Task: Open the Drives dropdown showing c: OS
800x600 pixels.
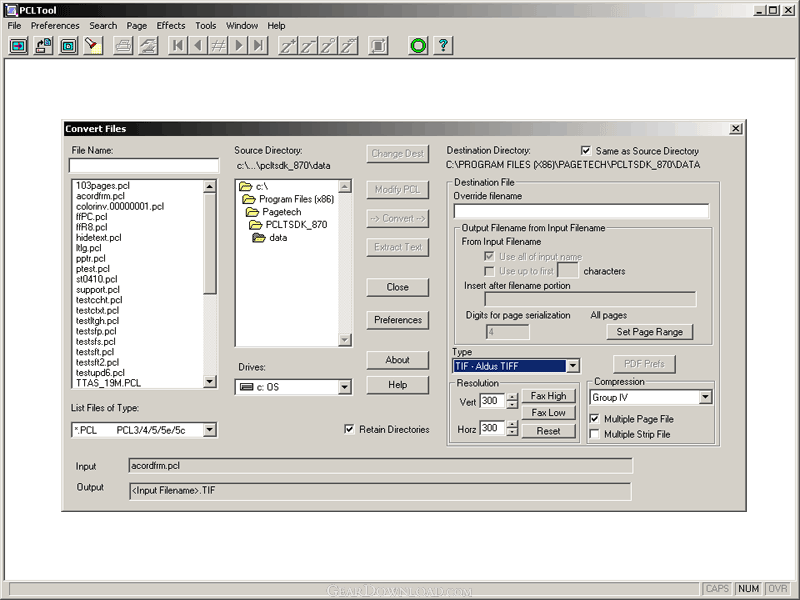Action: pyautogui.click(x=344, y=387)
